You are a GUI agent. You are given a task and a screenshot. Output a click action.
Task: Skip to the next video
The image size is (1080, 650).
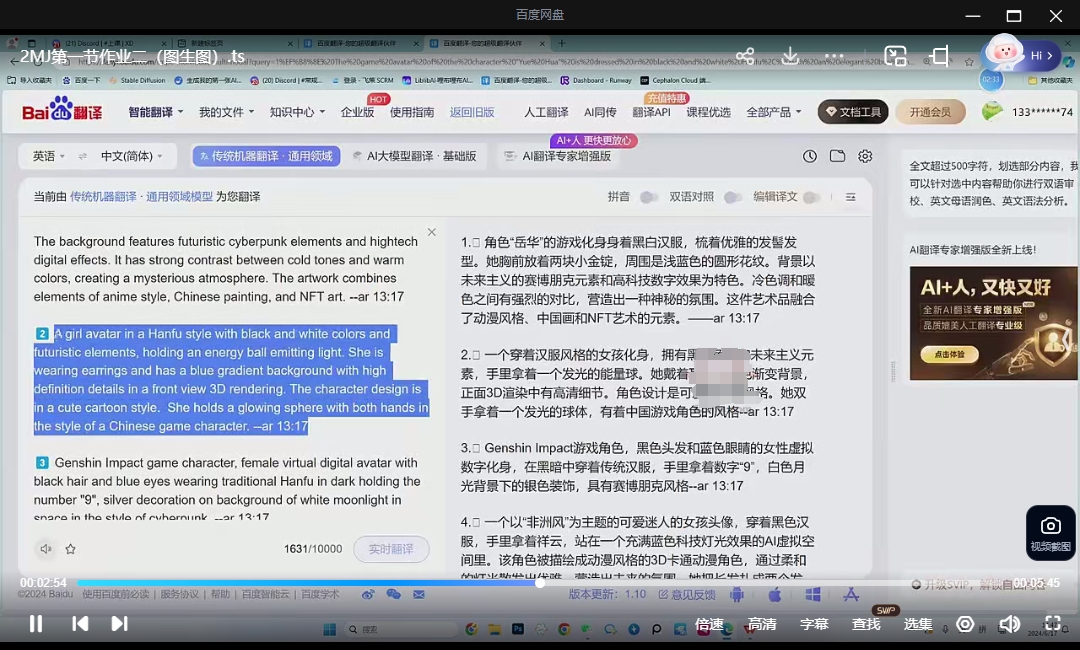(119, 624)
